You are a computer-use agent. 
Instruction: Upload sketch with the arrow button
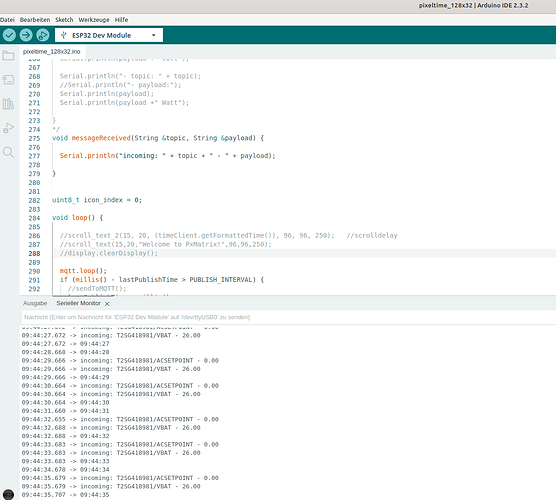pyautogui.click(x=26, y=35)
